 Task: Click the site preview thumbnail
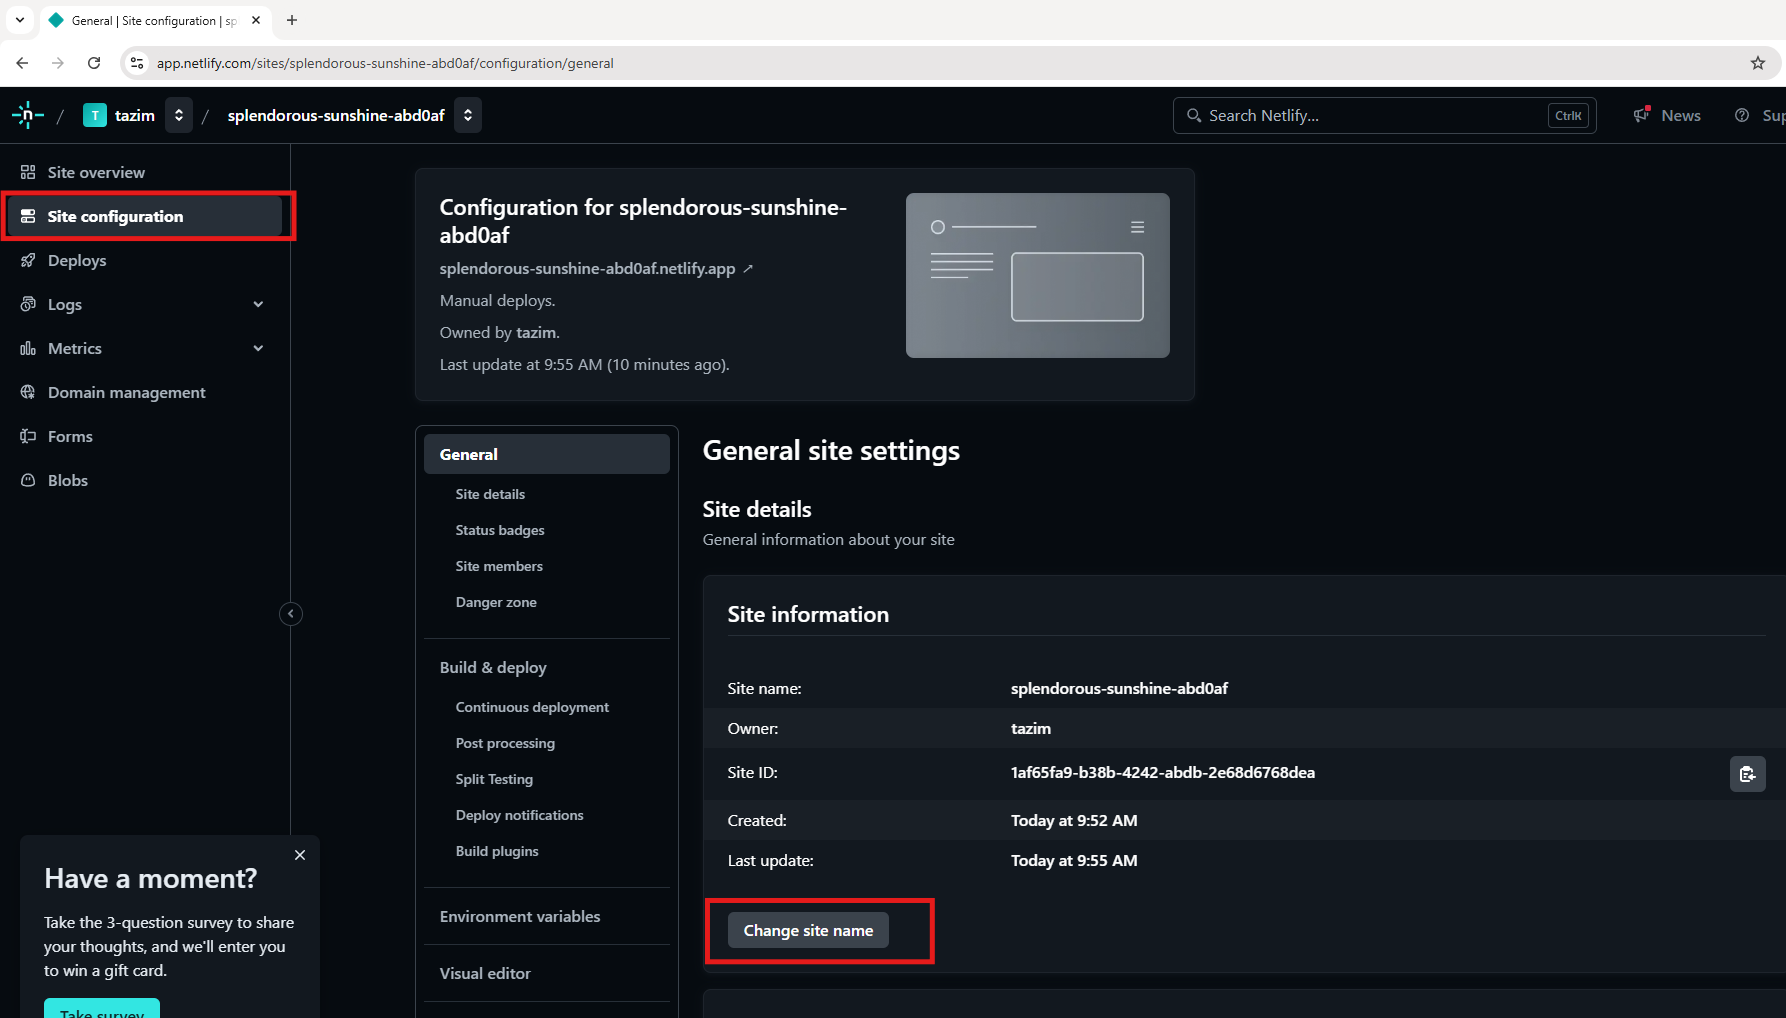(x=1037, y=276)
